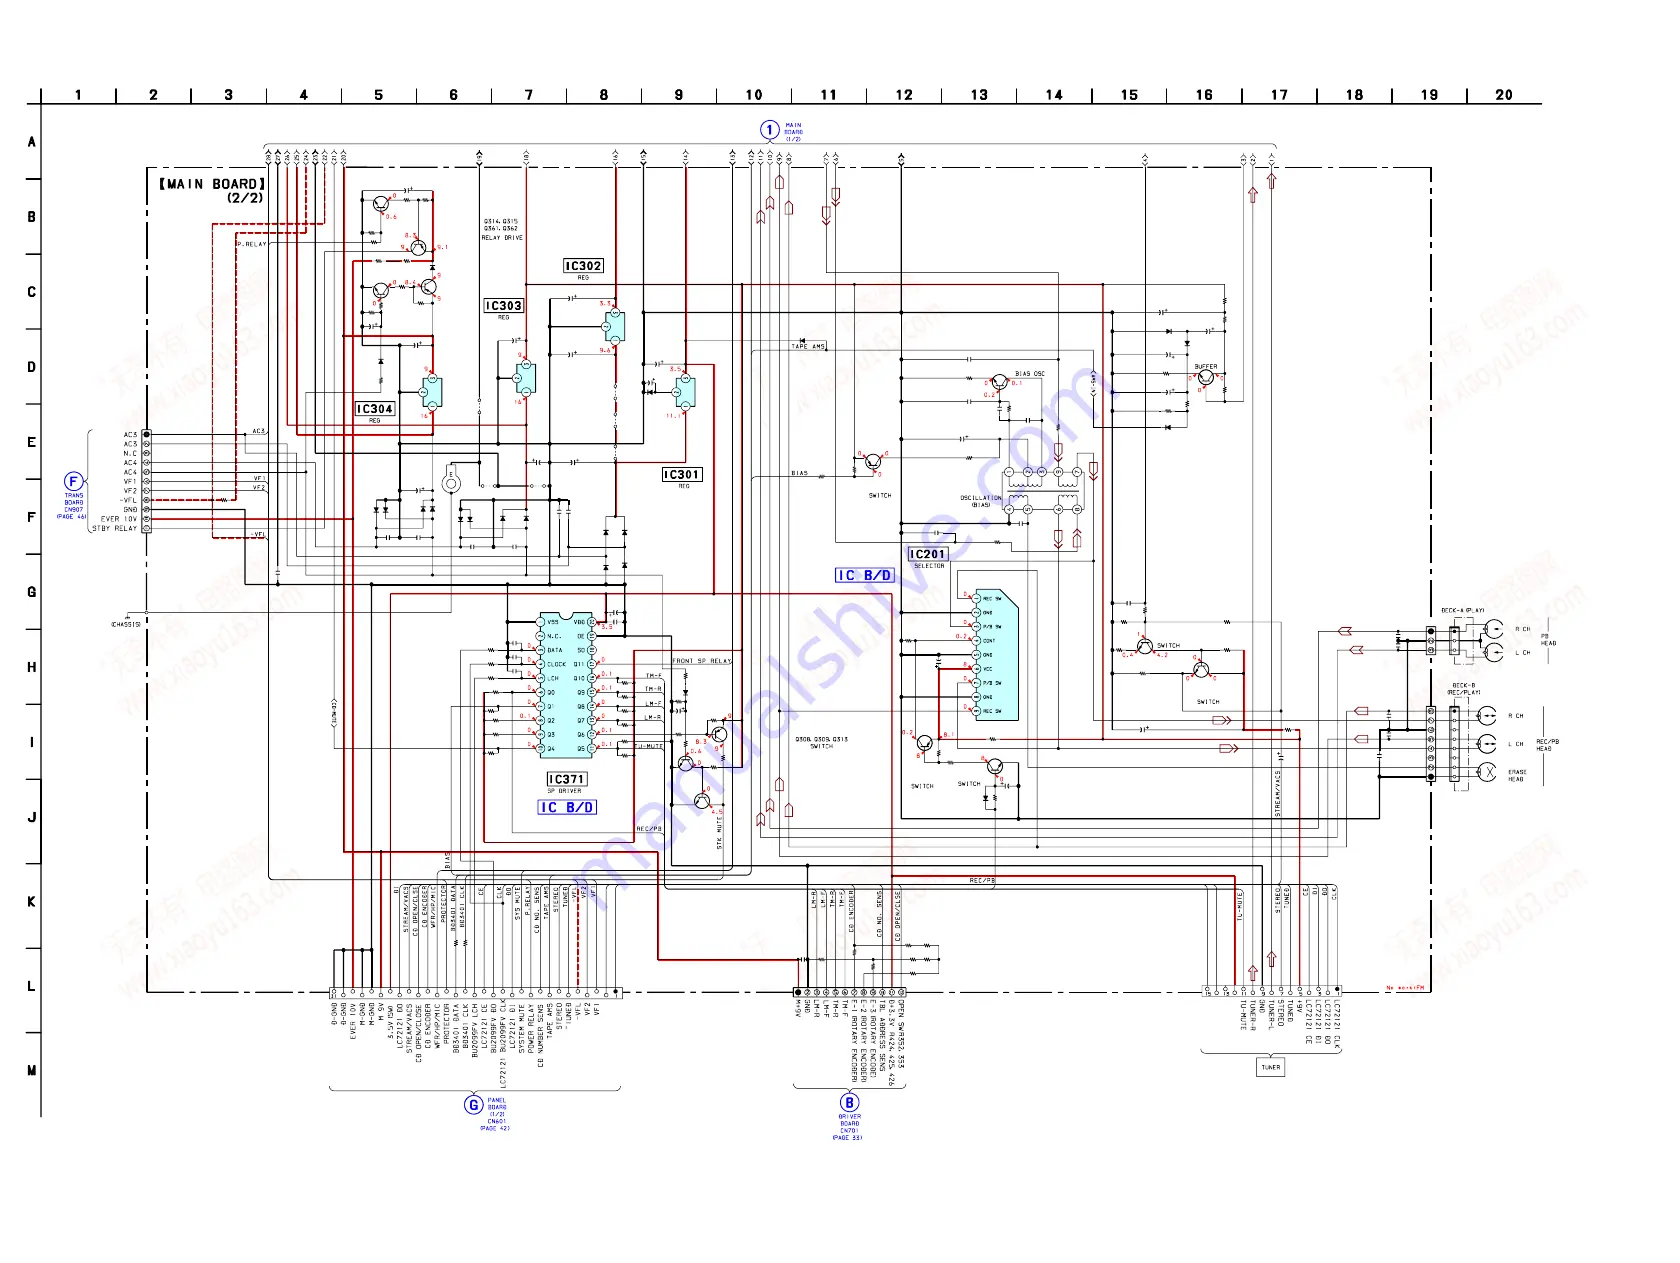
Task: Click grid column header 20
Action: [x=1504, y=95]
